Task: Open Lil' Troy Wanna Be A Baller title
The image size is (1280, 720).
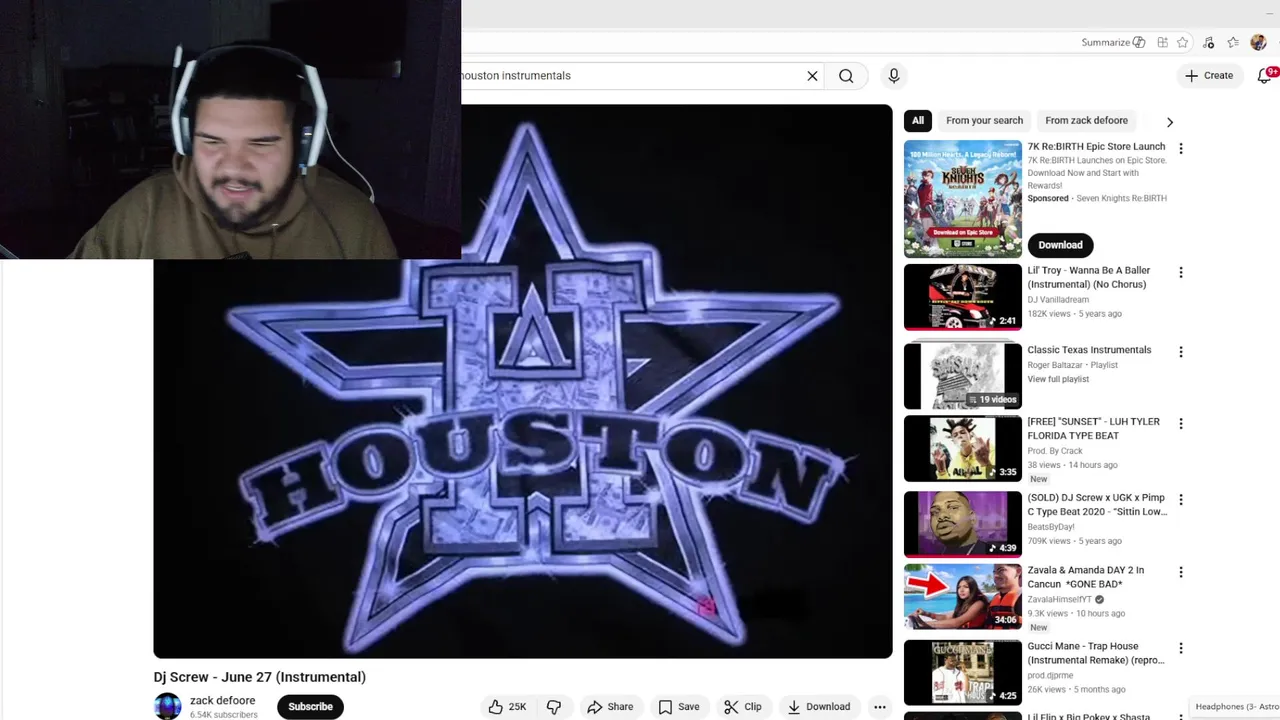Action: pyautogui.click(x=1089, y=278)
